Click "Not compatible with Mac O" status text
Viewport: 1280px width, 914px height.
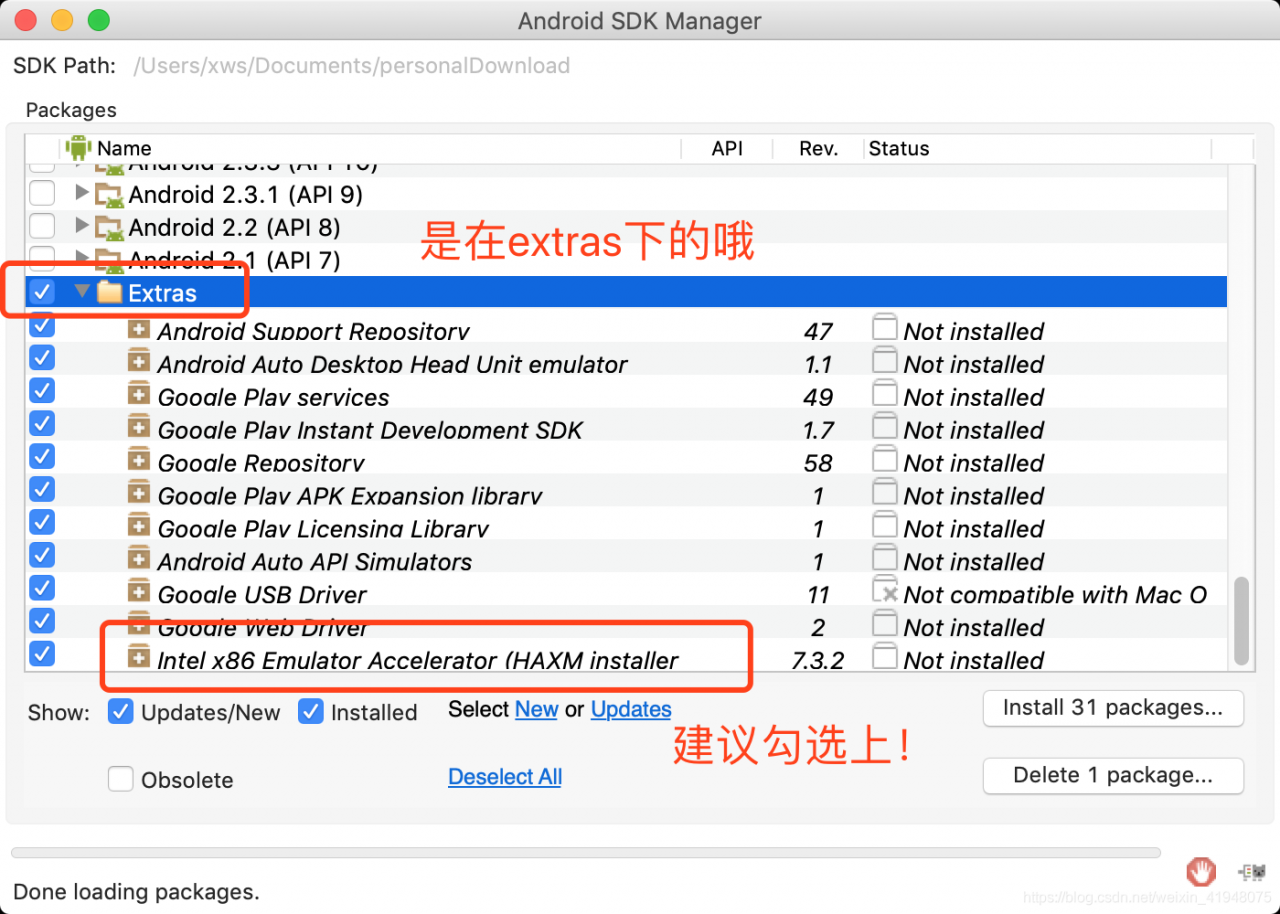[1055, 595]
